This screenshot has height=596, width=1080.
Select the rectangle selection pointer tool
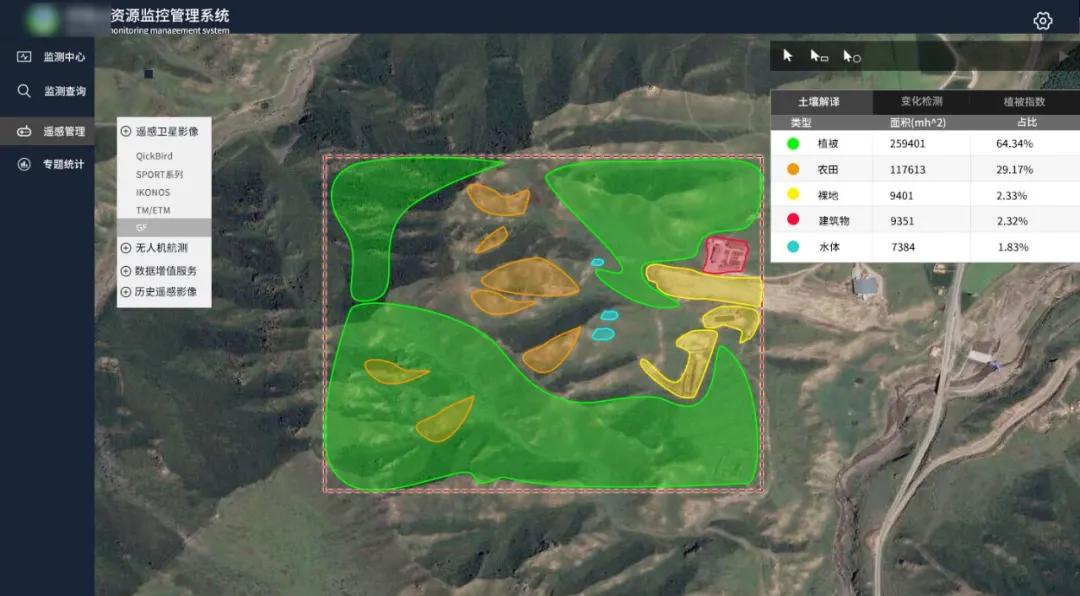[x=819, y=57]
